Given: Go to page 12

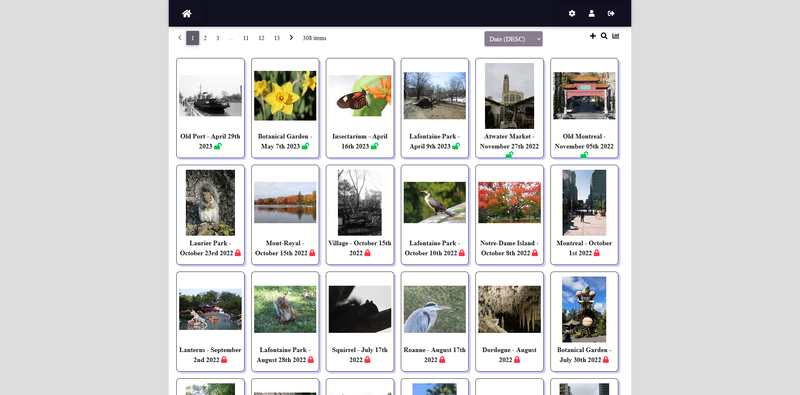Looking at the screenshot, I should coord(261,38).
